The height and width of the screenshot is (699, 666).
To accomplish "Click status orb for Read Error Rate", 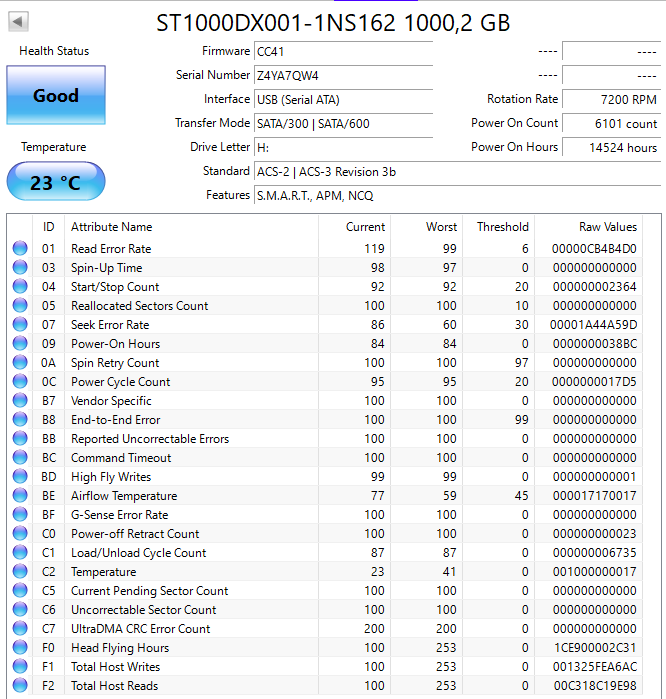I will point(20,249).
